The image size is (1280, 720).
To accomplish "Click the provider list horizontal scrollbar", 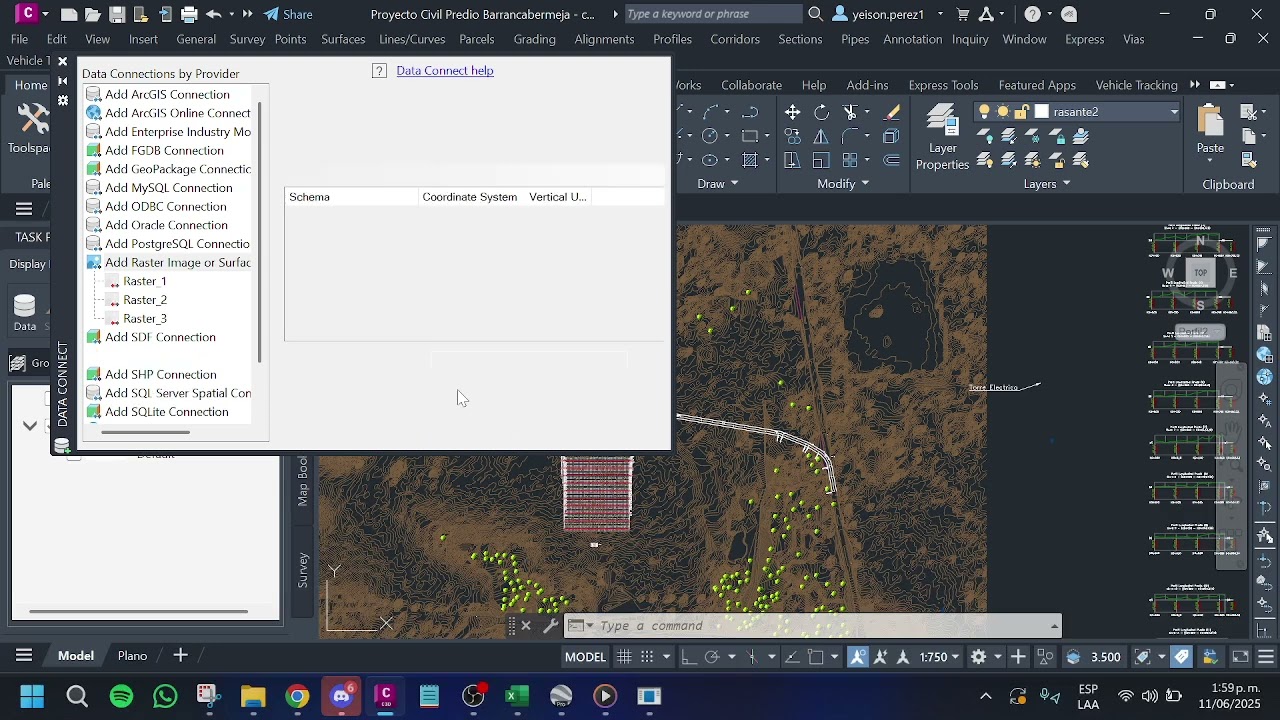I will tap(145, 432).
